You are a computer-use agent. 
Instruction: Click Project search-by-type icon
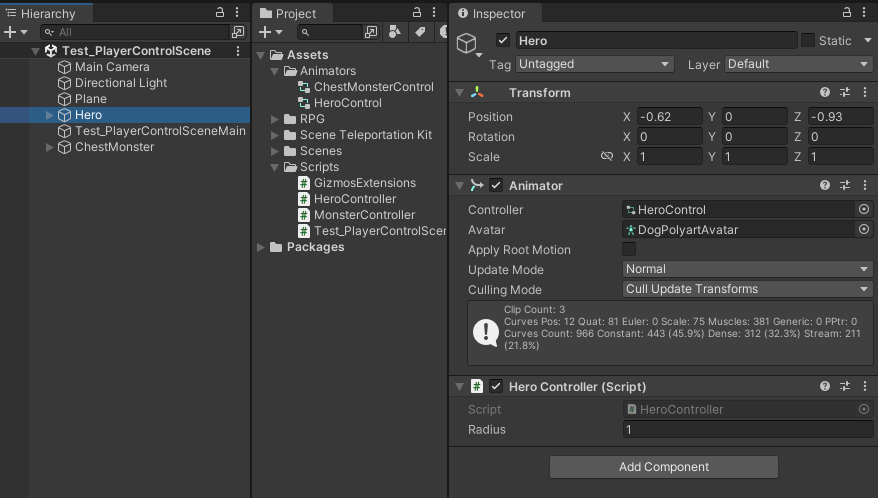tap(395, 32)
